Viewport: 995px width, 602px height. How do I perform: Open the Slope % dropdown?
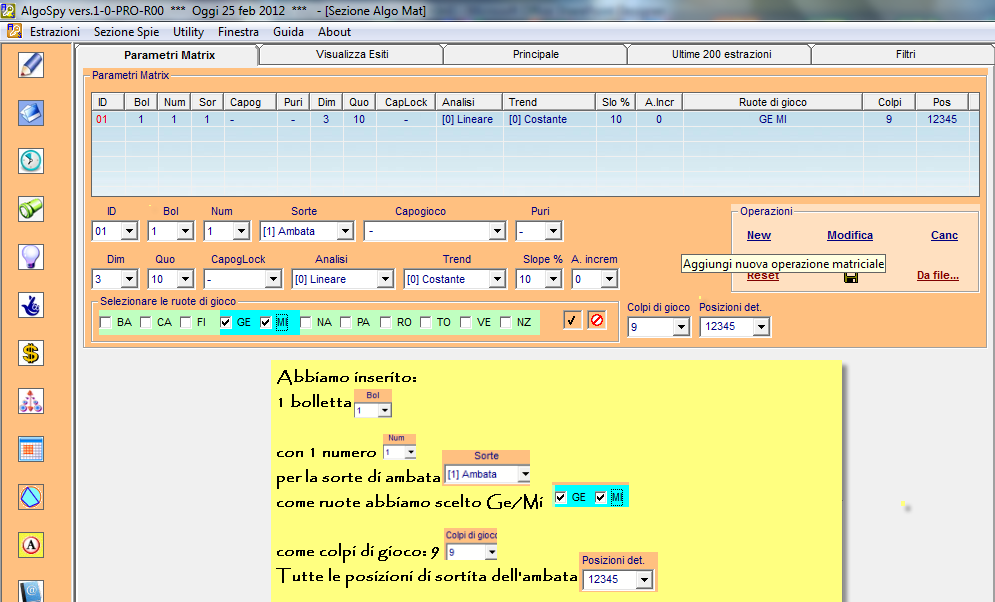pyautogui.click(x=553, y=279)
